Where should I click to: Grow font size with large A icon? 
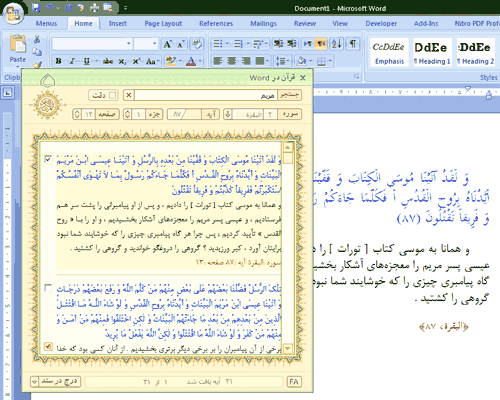[167, 44]
